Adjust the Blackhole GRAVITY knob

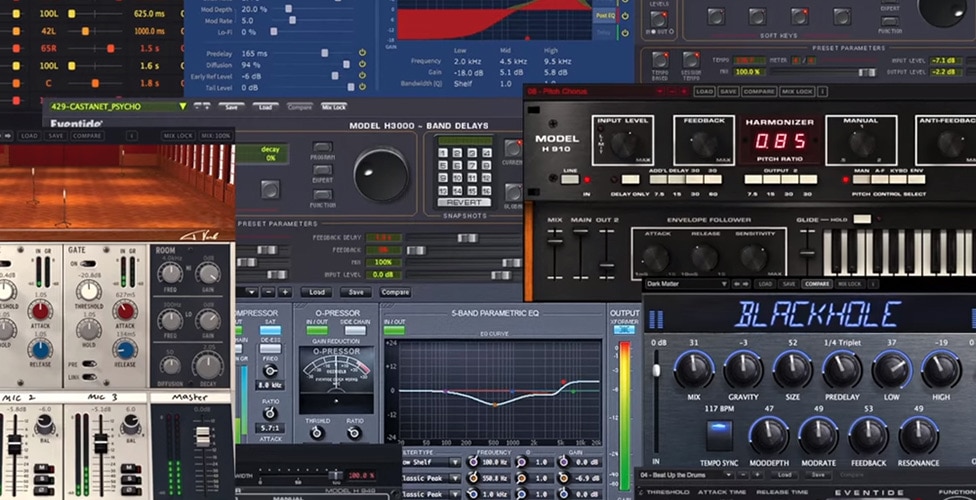coord(743,369)
